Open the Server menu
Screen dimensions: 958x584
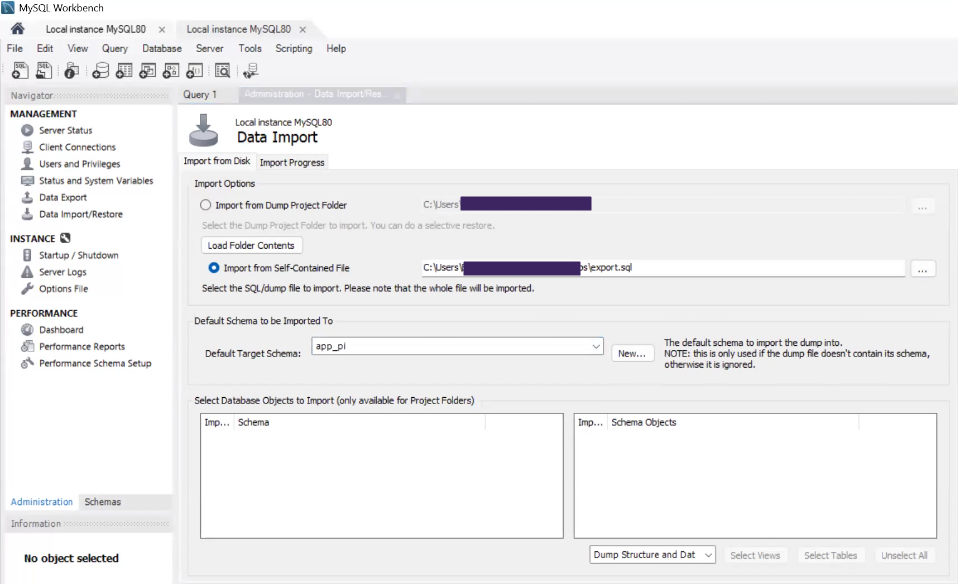[210, 48]
